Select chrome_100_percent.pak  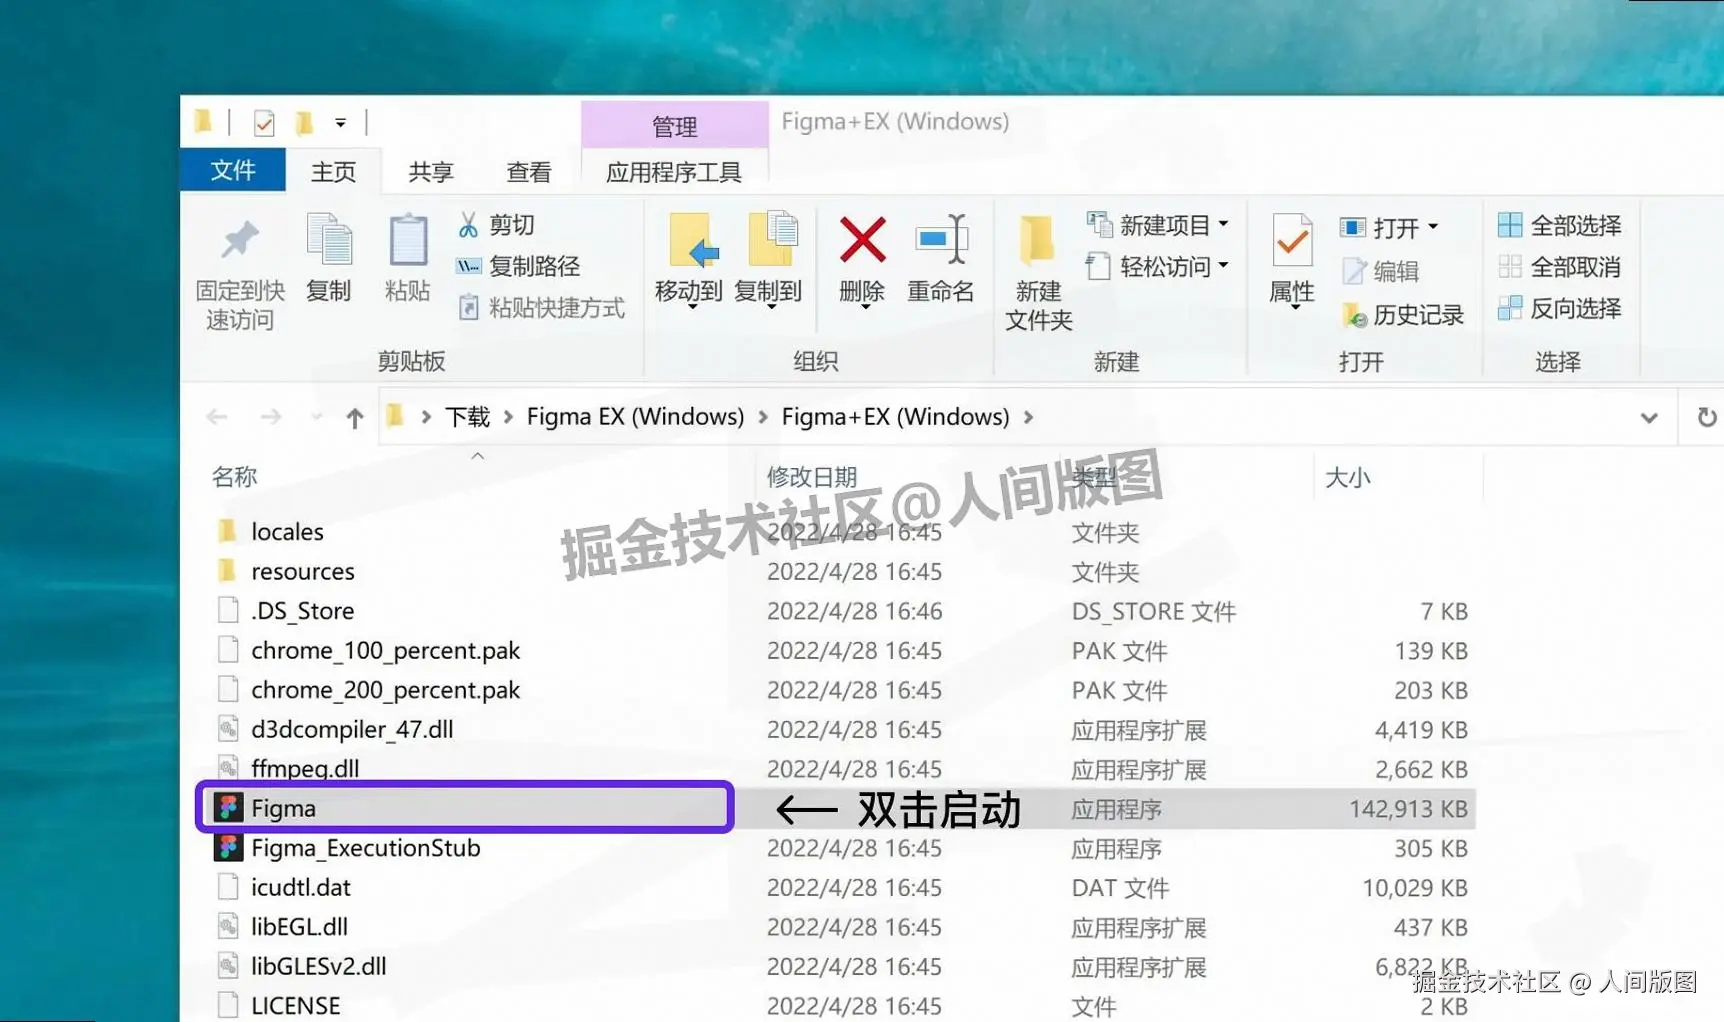[x=386, y=650]
